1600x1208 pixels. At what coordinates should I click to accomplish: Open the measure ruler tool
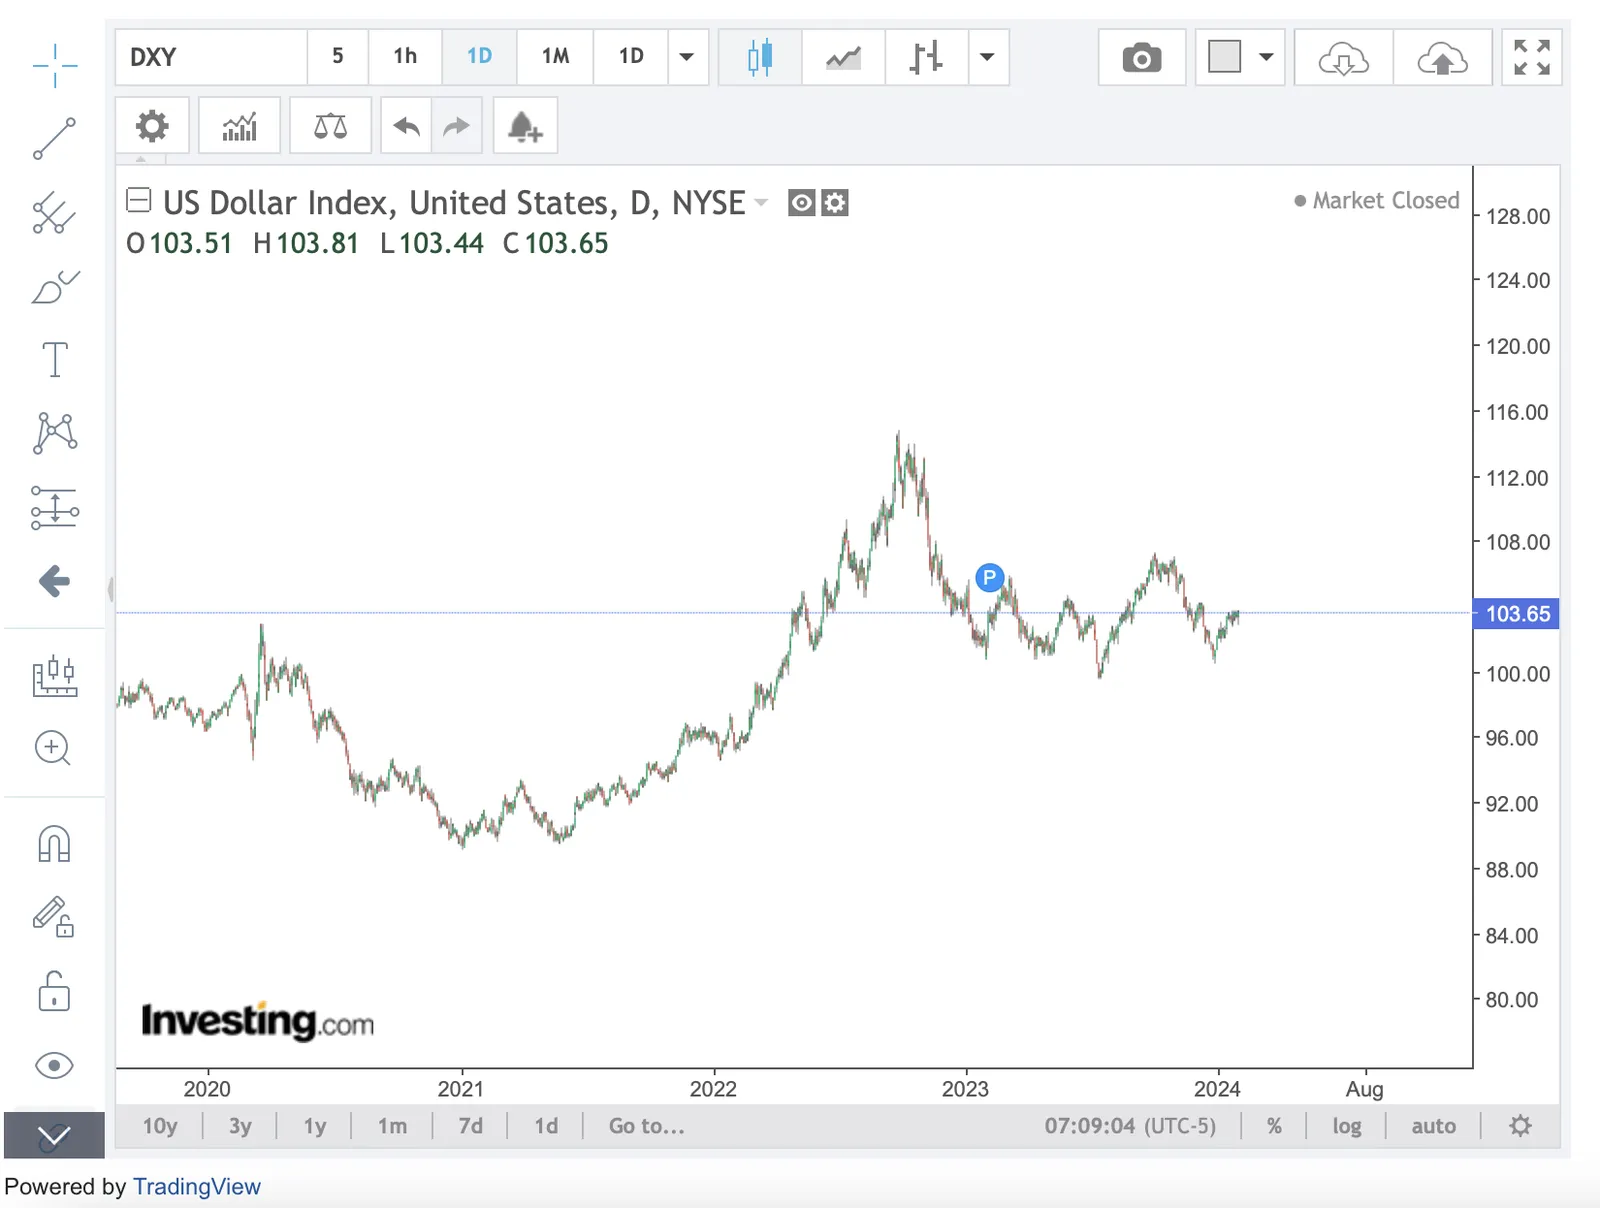click(x=55, y=676)
